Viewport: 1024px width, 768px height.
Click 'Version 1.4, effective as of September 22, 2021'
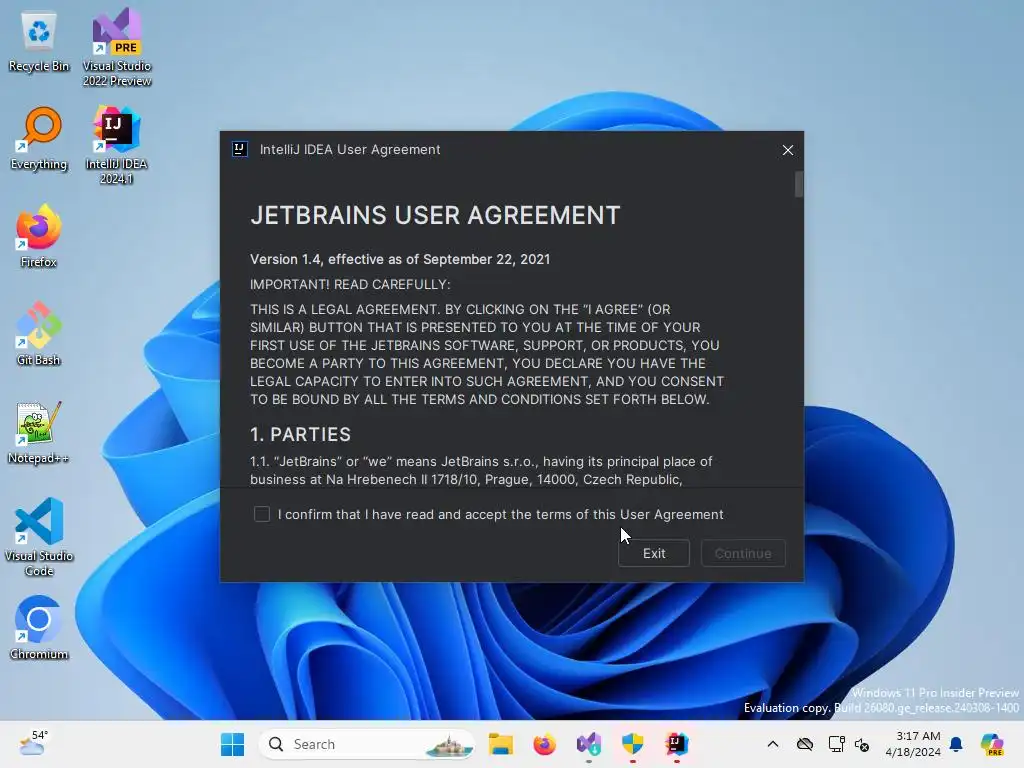[x=400, y=259]
